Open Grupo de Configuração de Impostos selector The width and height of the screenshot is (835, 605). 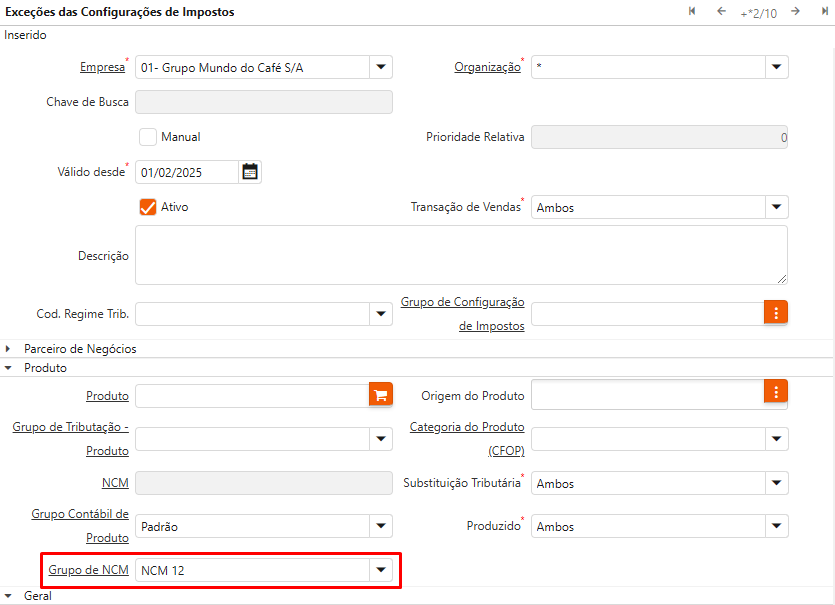point(776,312)
